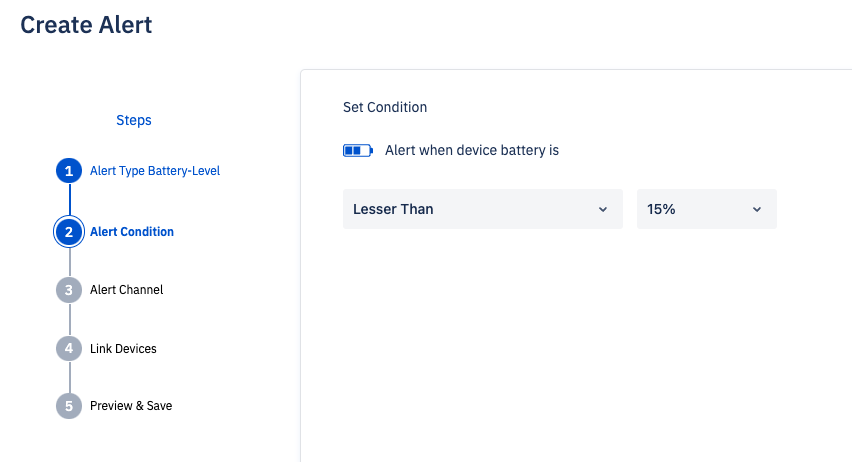This screenshot has width=852, height=462.
Task: Click the blue Steps heading
Action: (x=134, y=120)
